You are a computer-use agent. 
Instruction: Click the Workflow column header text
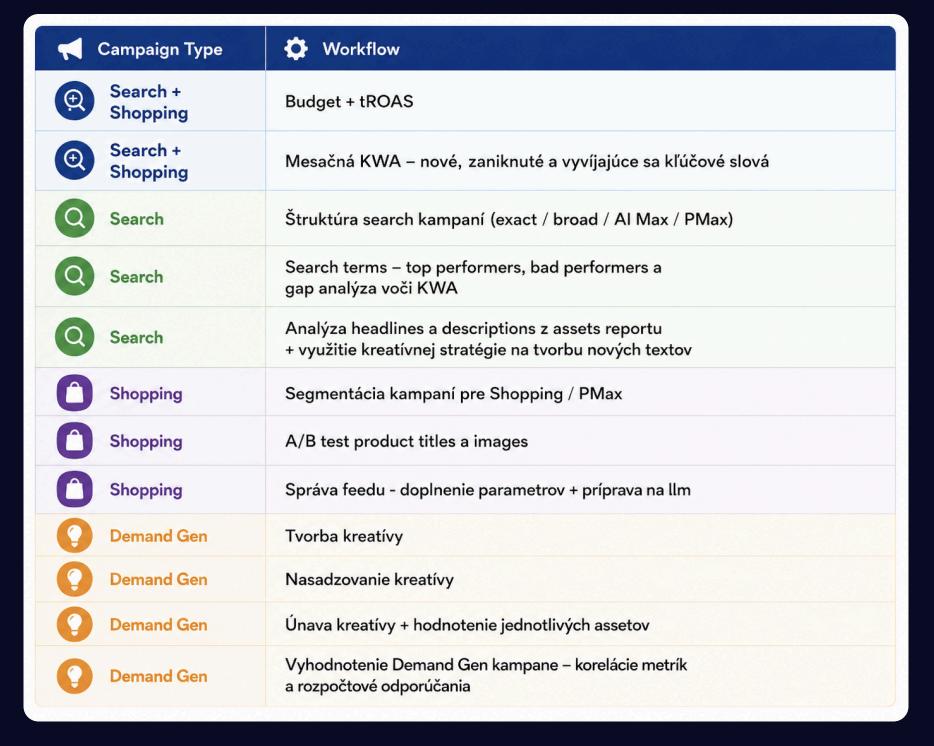click(361, 49)
